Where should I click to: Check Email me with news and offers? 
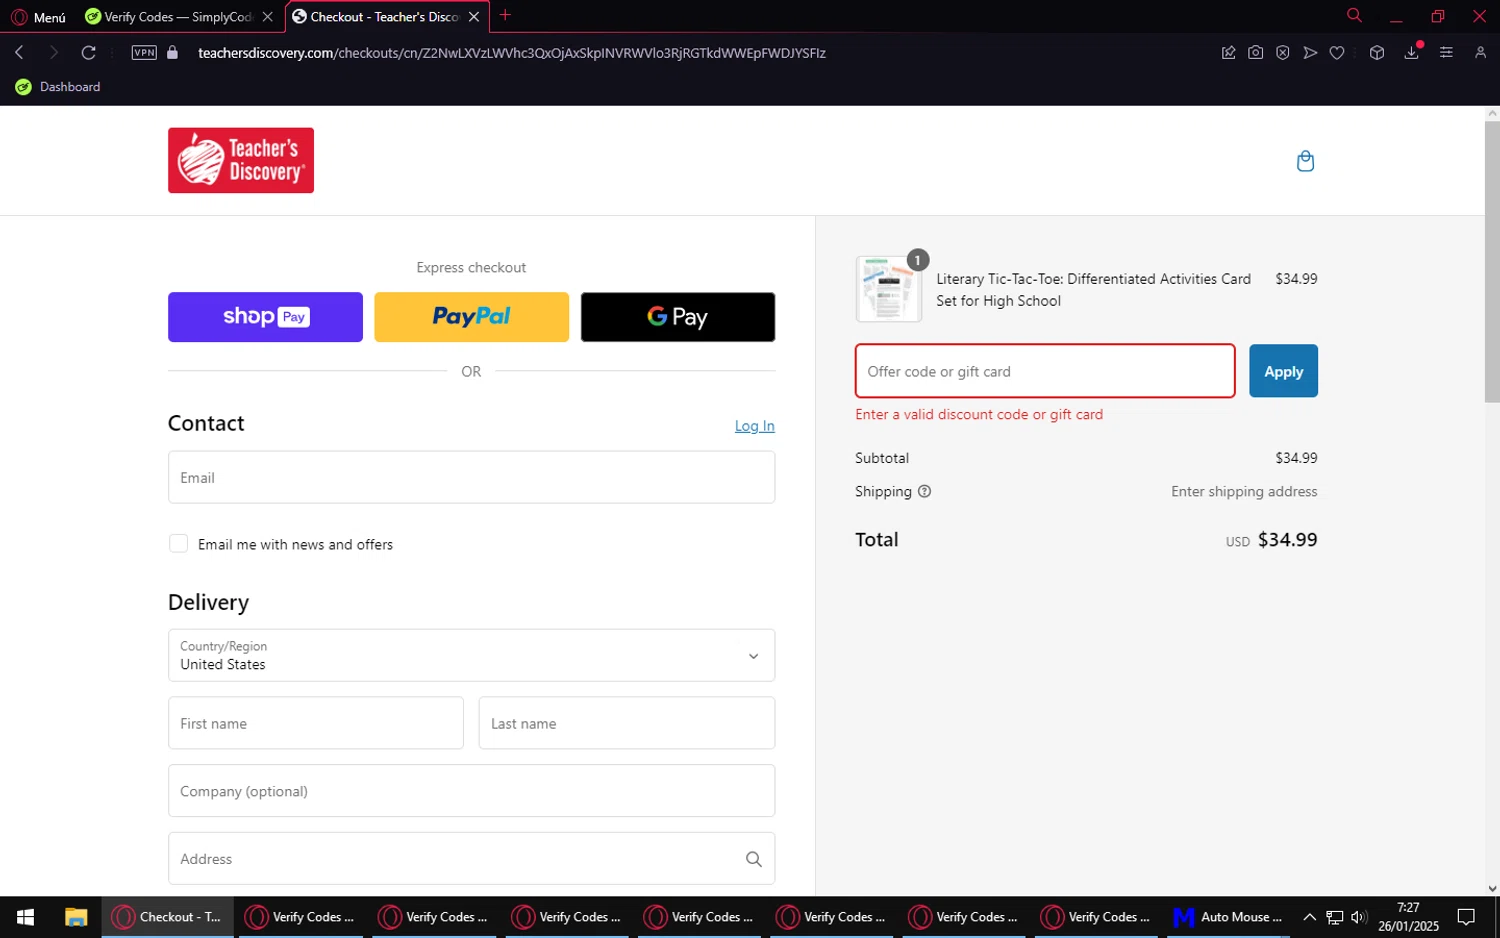pyautogui.click(x=178, y=544)
